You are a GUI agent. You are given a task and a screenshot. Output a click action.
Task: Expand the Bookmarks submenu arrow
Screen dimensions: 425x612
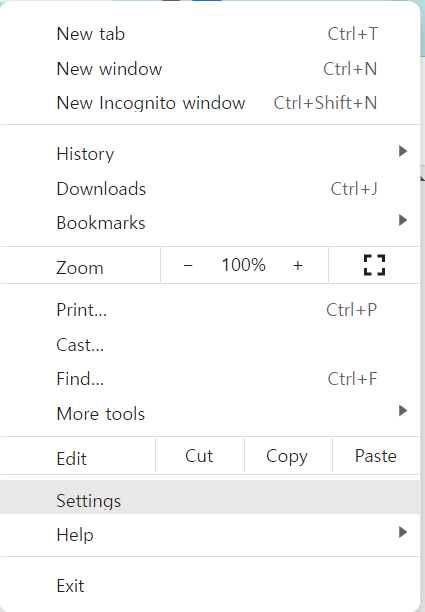(x=403, y=220)
